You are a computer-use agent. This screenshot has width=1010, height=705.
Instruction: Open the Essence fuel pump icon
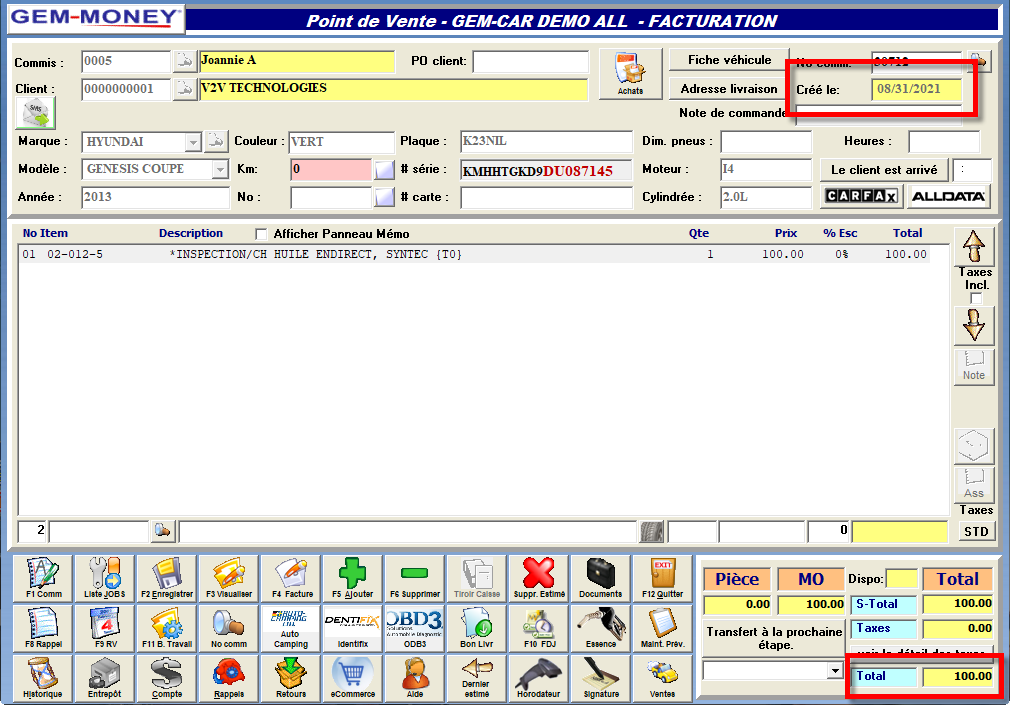[600, 628]
